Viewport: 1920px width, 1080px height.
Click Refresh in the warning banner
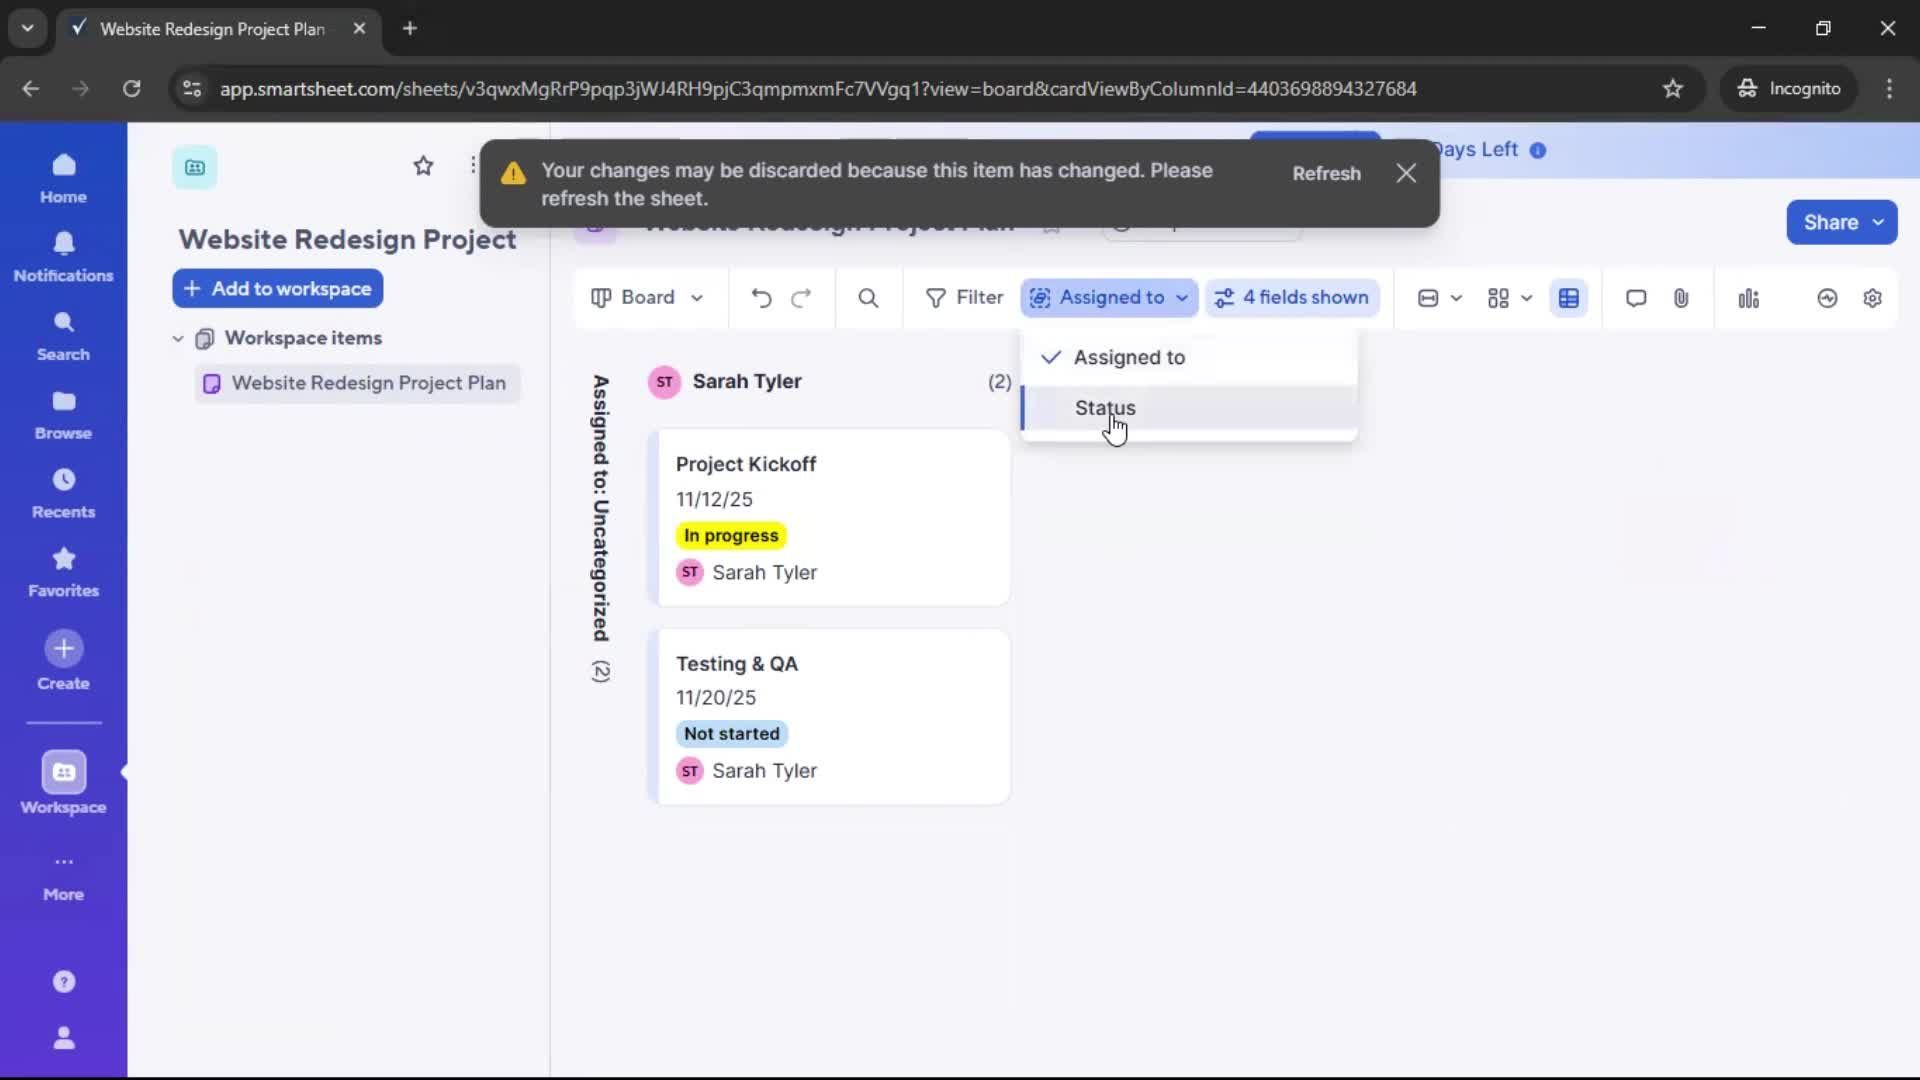pyautogui.click(x=1326, y=172)
